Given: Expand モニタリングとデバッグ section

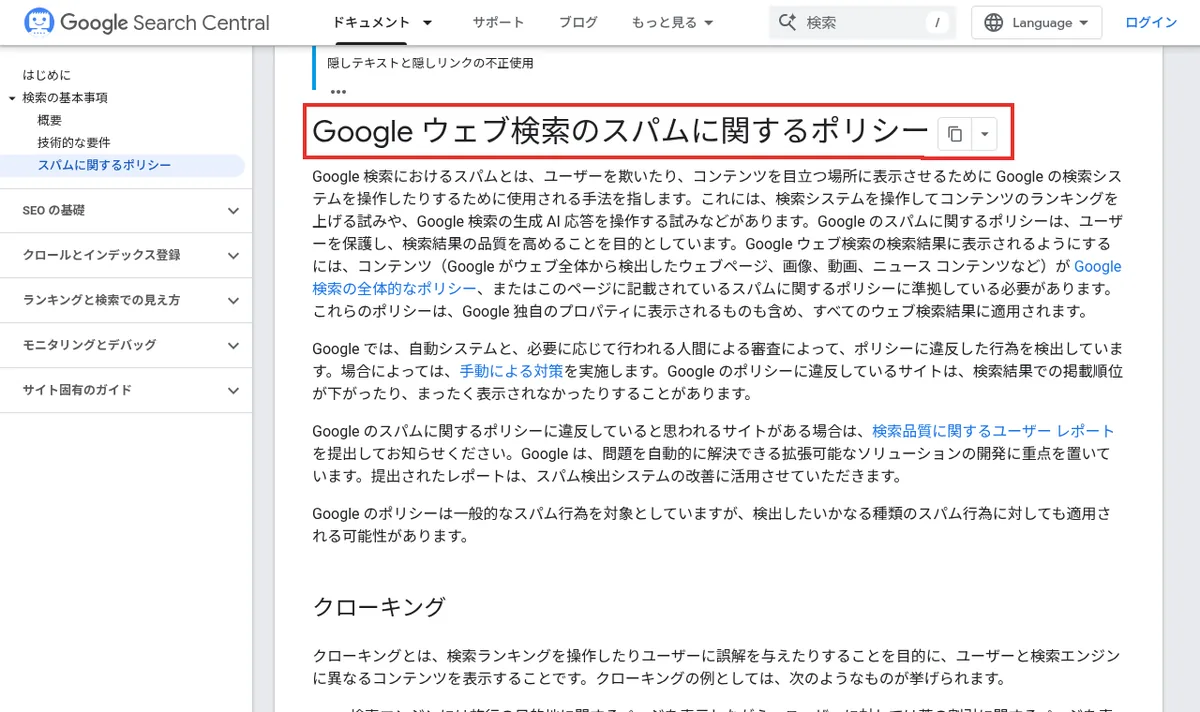Looking at the screenshot, I should click(x=126, y=345).
